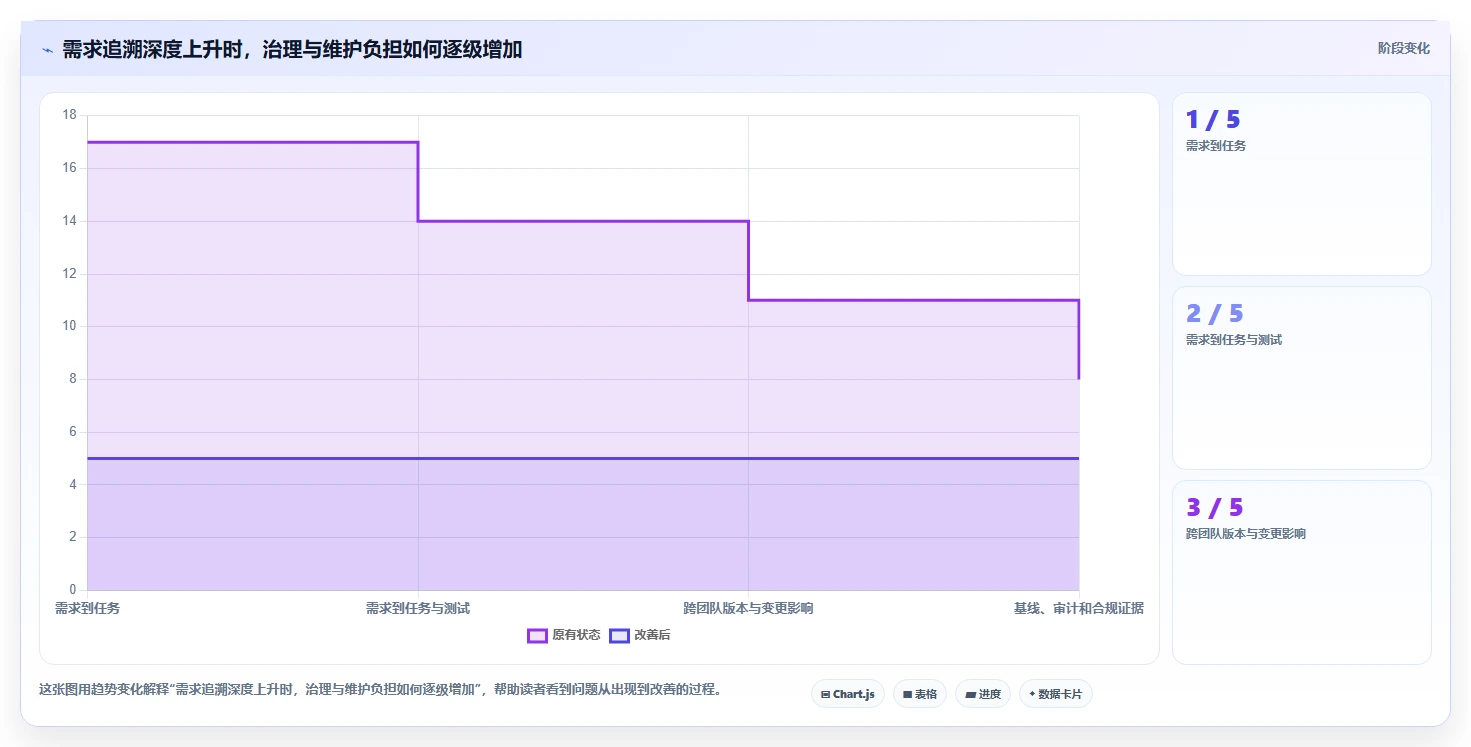Open the 3 / 5 跨团队版本与变更影响 card
This screenshot has width=1471, height=747.
click(1301, 572)
